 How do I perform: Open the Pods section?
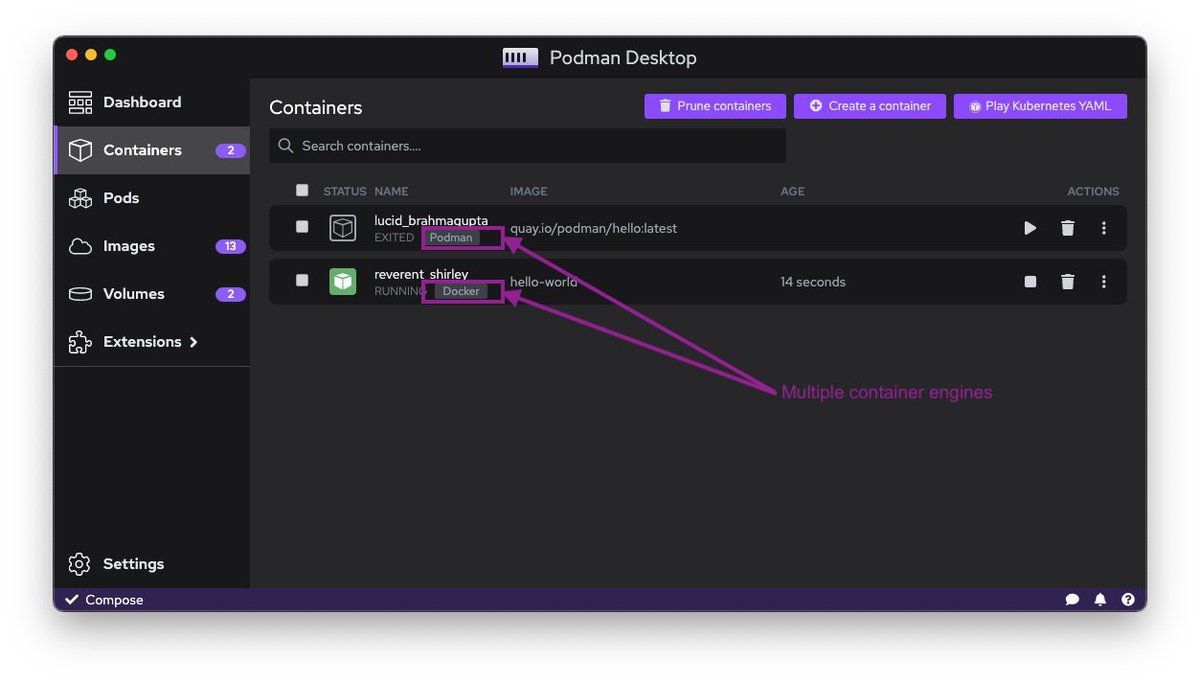coord(151,198)
